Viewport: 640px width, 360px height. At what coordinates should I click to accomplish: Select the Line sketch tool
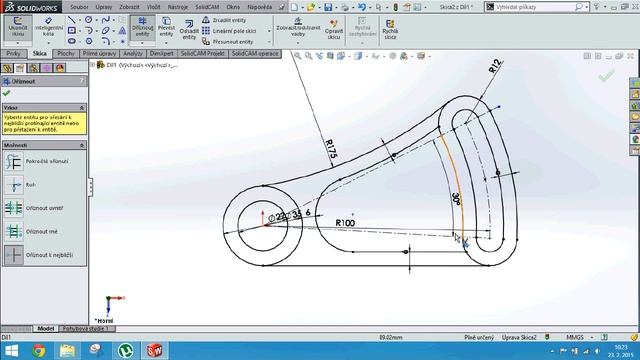pos(71,20)
